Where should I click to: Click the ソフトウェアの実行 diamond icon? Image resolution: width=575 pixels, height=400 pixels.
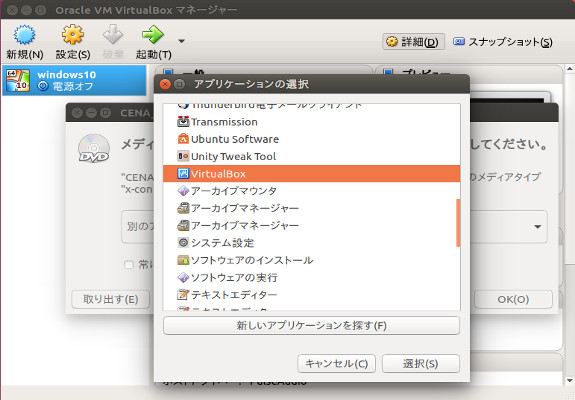point(183,277)
